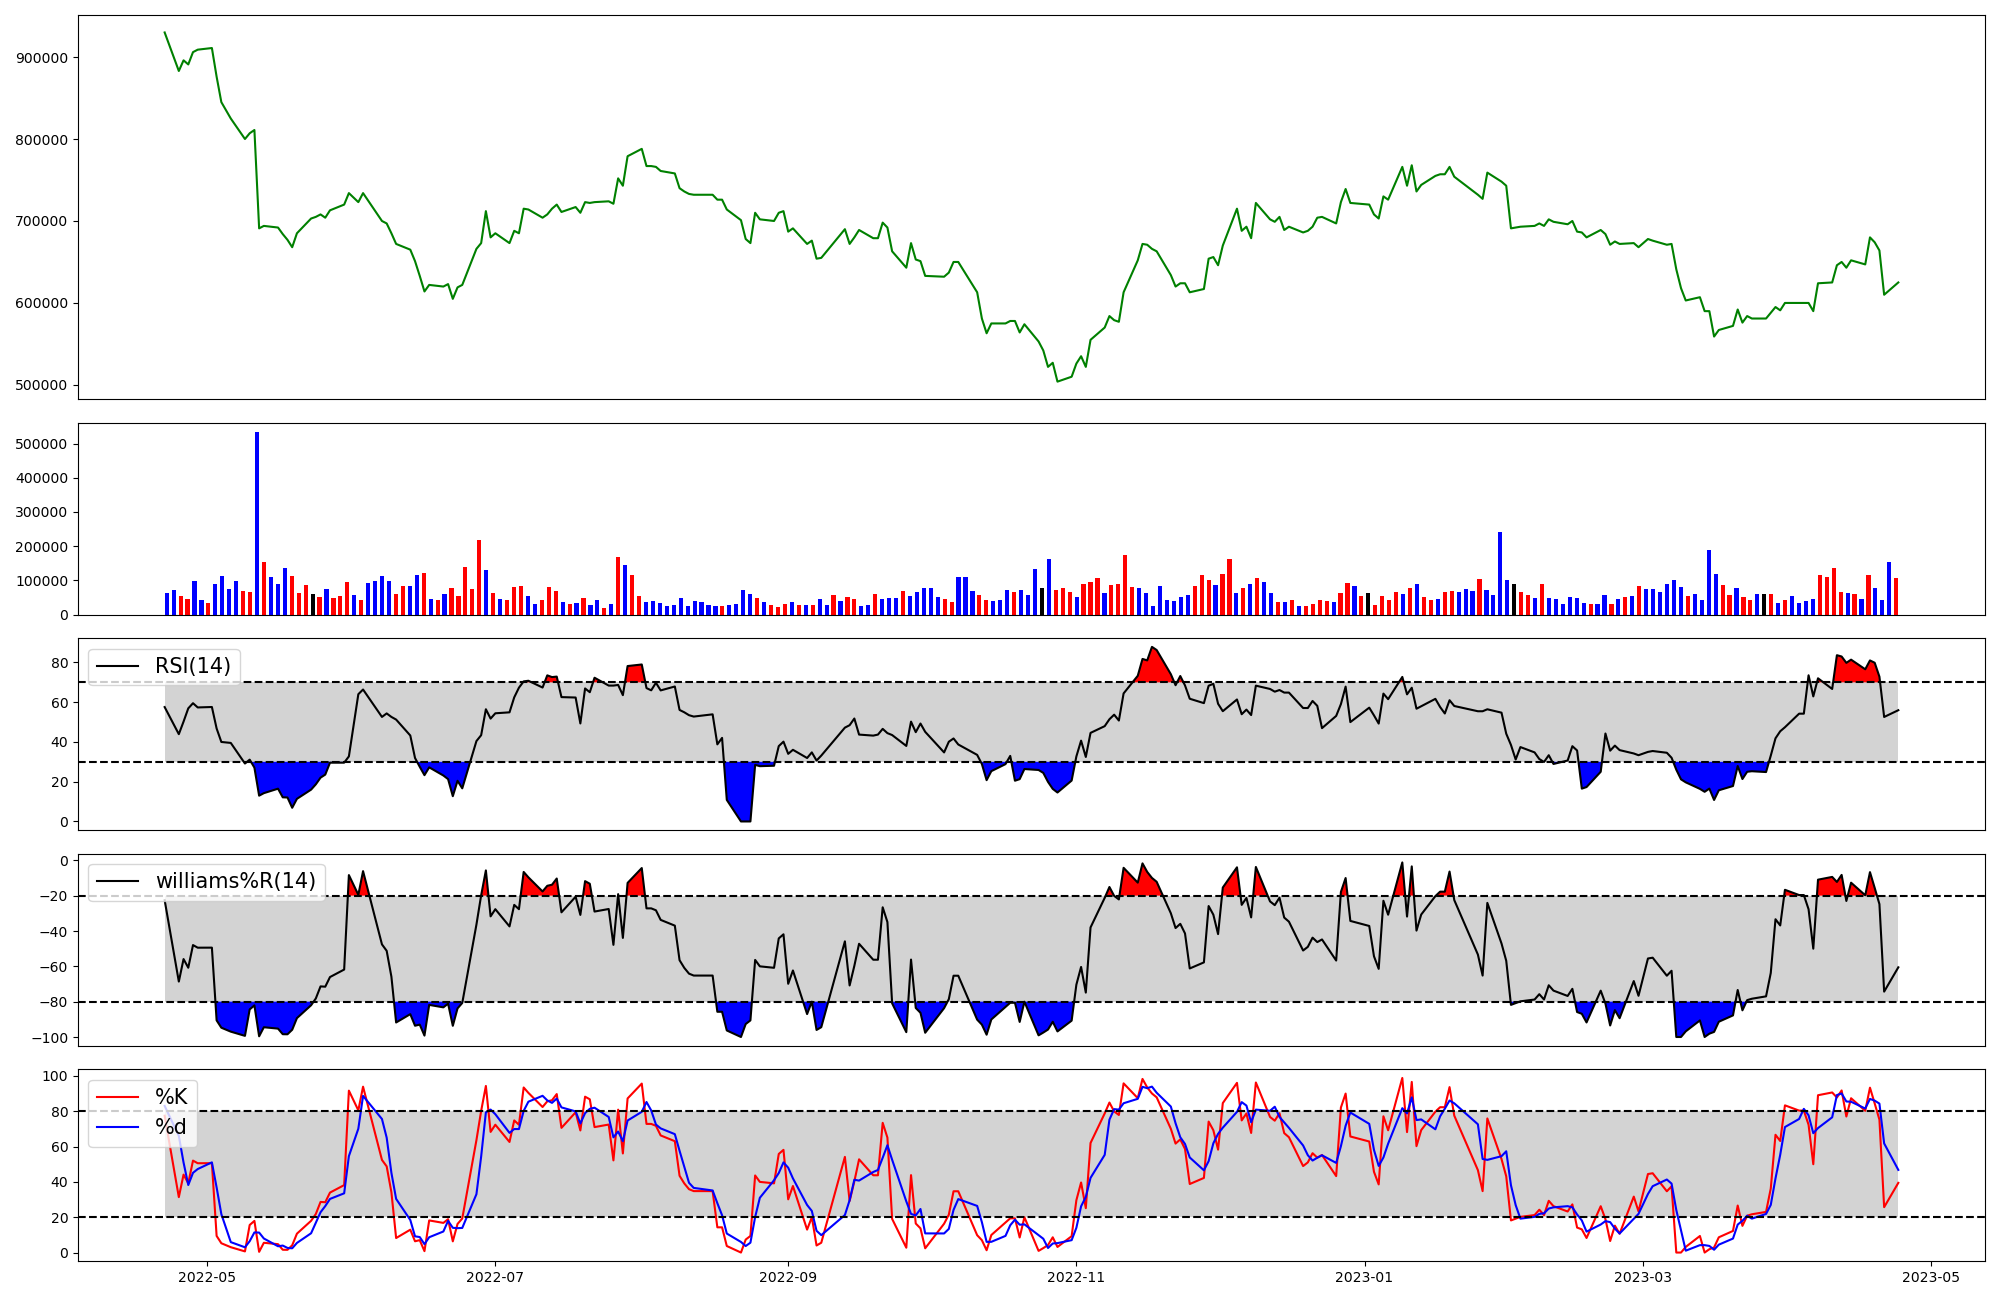Click the 500000 volume axis tick label

[42, 444]
